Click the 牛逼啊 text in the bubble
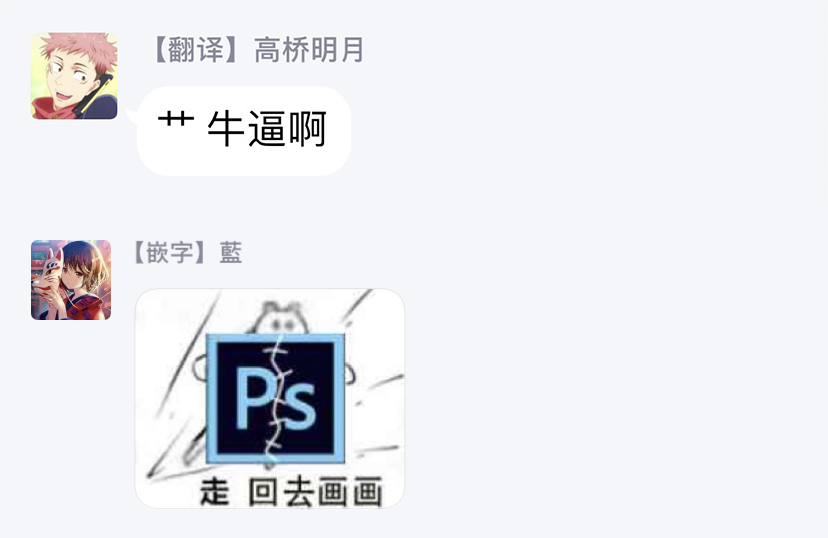828x538 pixels. pyautogui.click(x=267, y=128)
